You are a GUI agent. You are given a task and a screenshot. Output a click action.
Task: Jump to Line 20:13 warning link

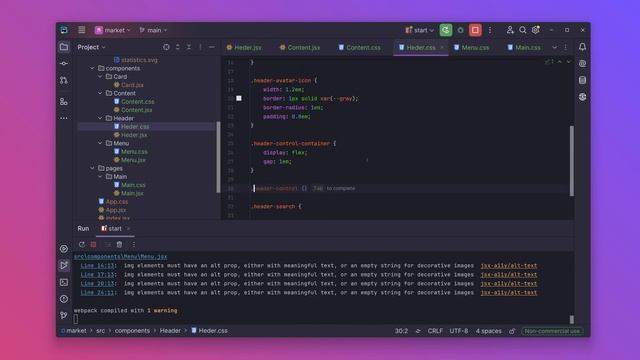click(98, 284)
